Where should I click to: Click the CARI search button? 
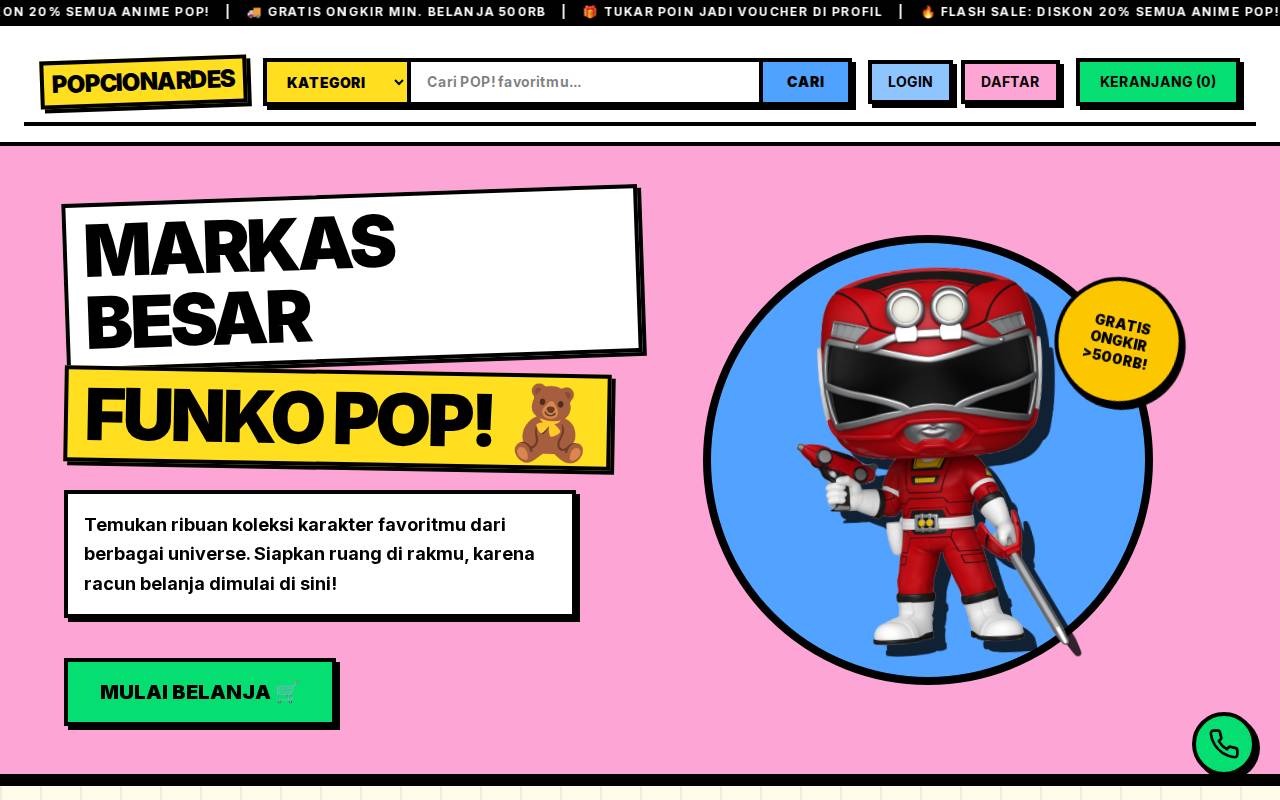[x=806, y=82]
